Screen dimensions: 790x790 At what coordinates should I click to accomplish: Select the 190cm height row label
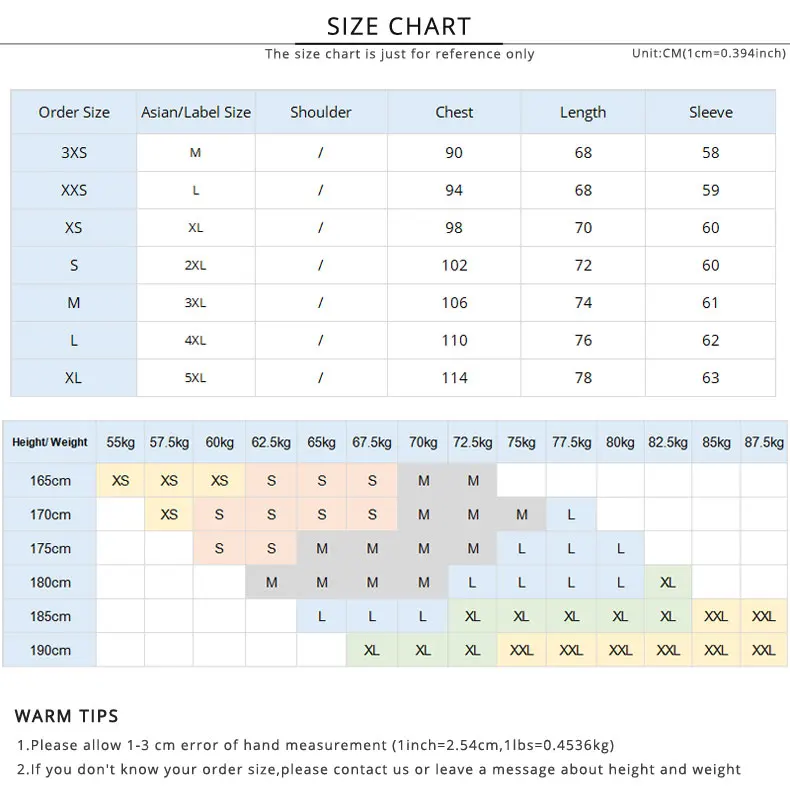pyautogui.click(x=49, y=650)
